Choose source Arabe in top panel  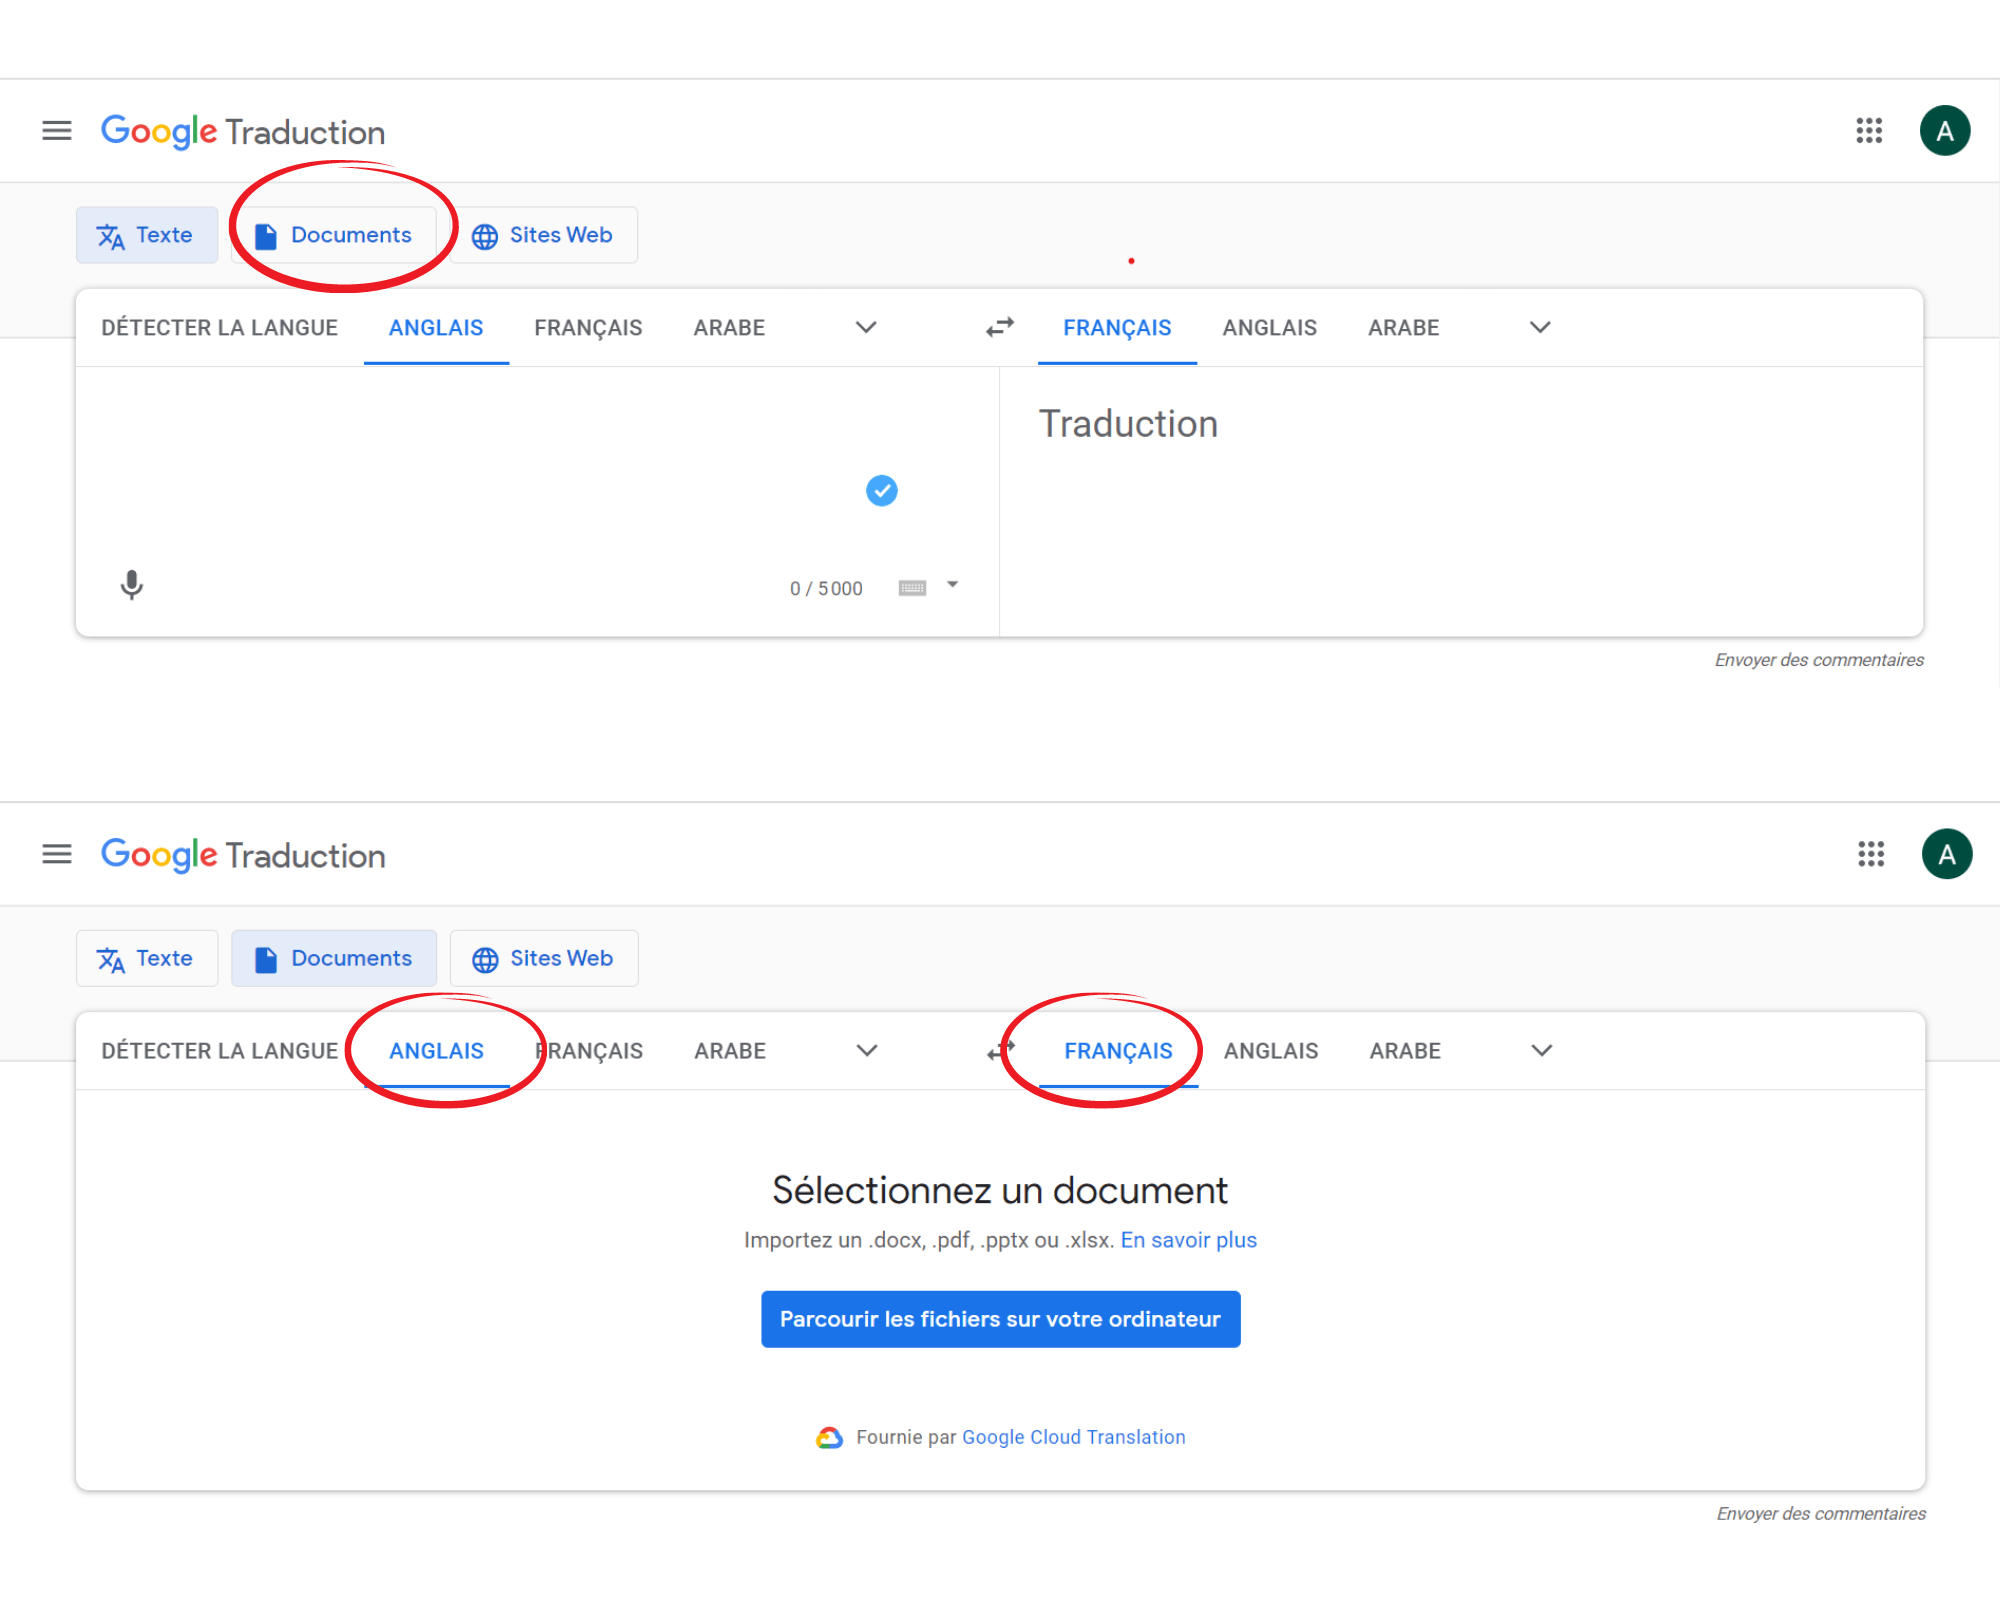coord(730,328)
